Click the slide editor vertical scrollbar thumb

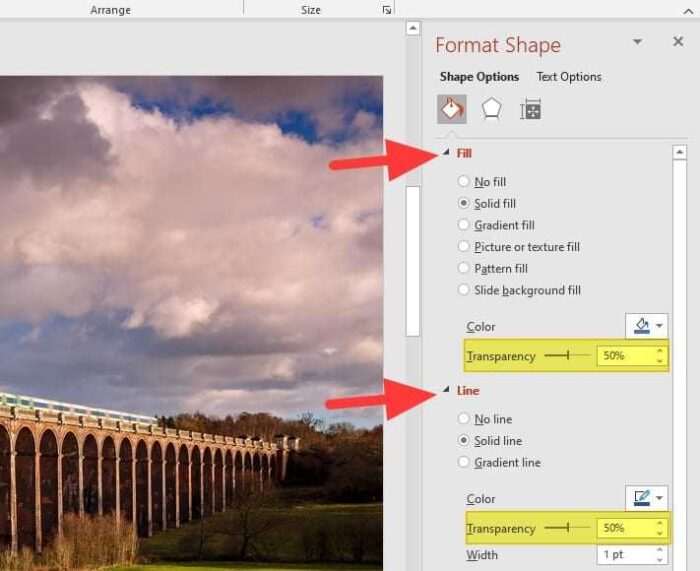coord(413,261)
